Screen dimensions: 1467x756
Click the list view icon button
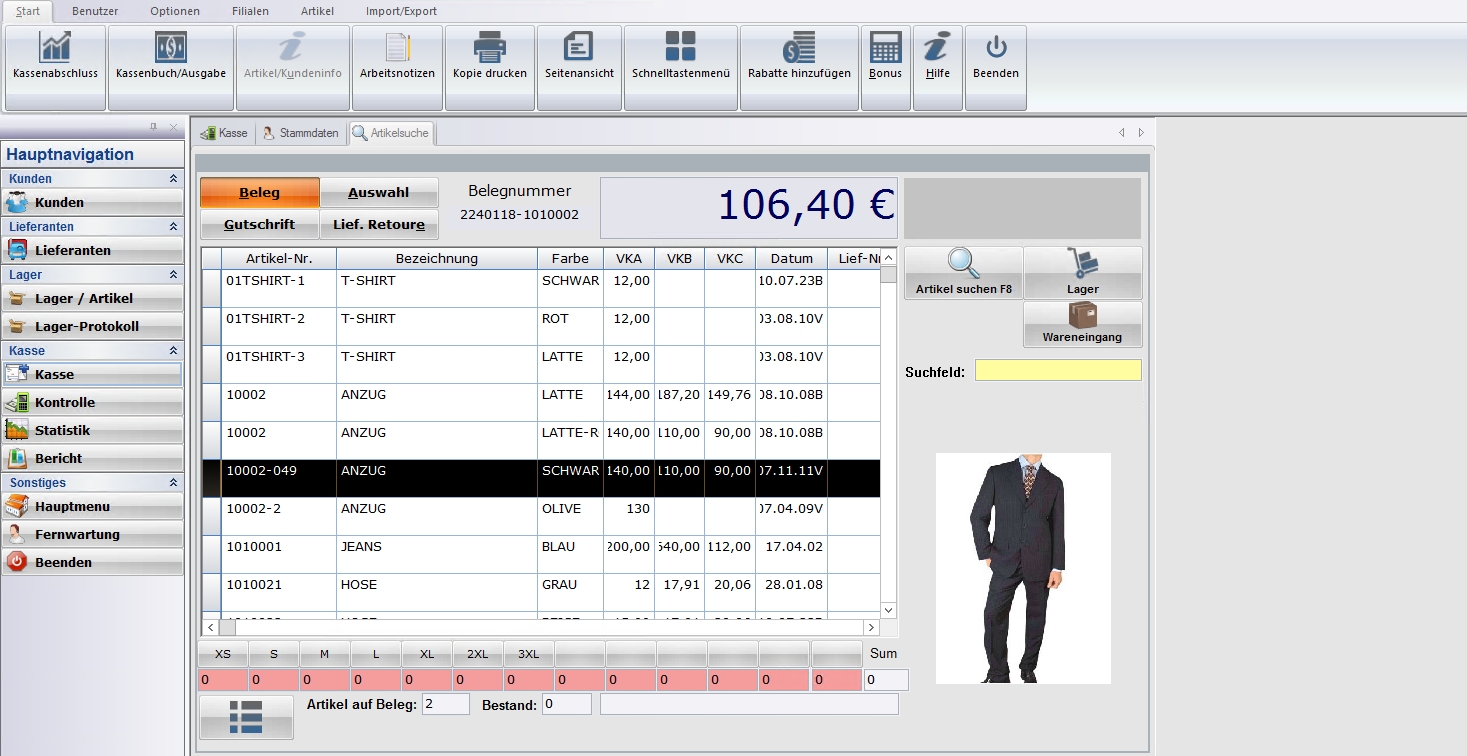246,717
